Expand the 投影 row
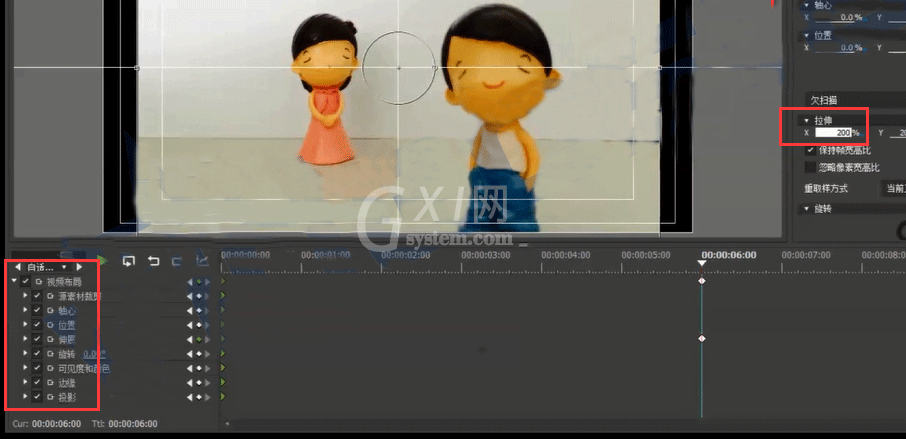 pos(25,397)
